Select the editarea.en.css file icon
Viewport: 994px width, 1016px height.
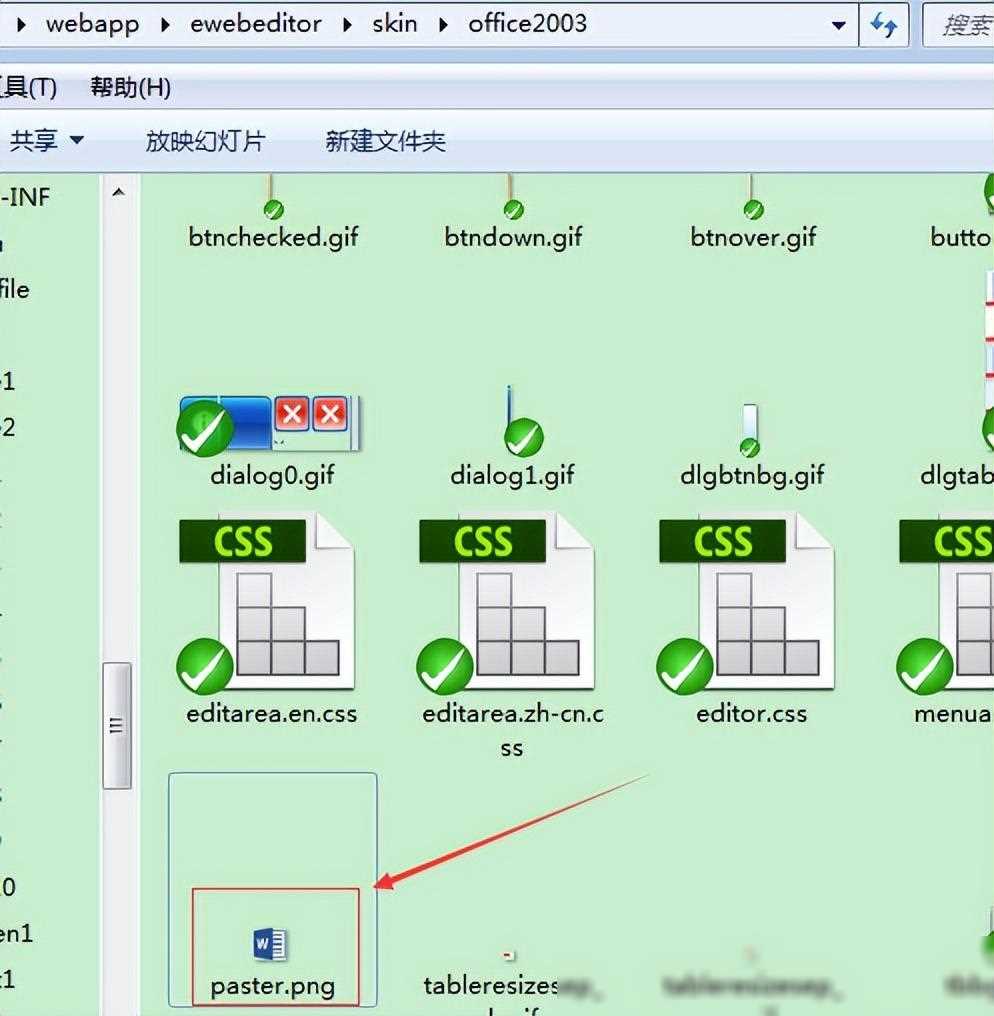[267, 604]
